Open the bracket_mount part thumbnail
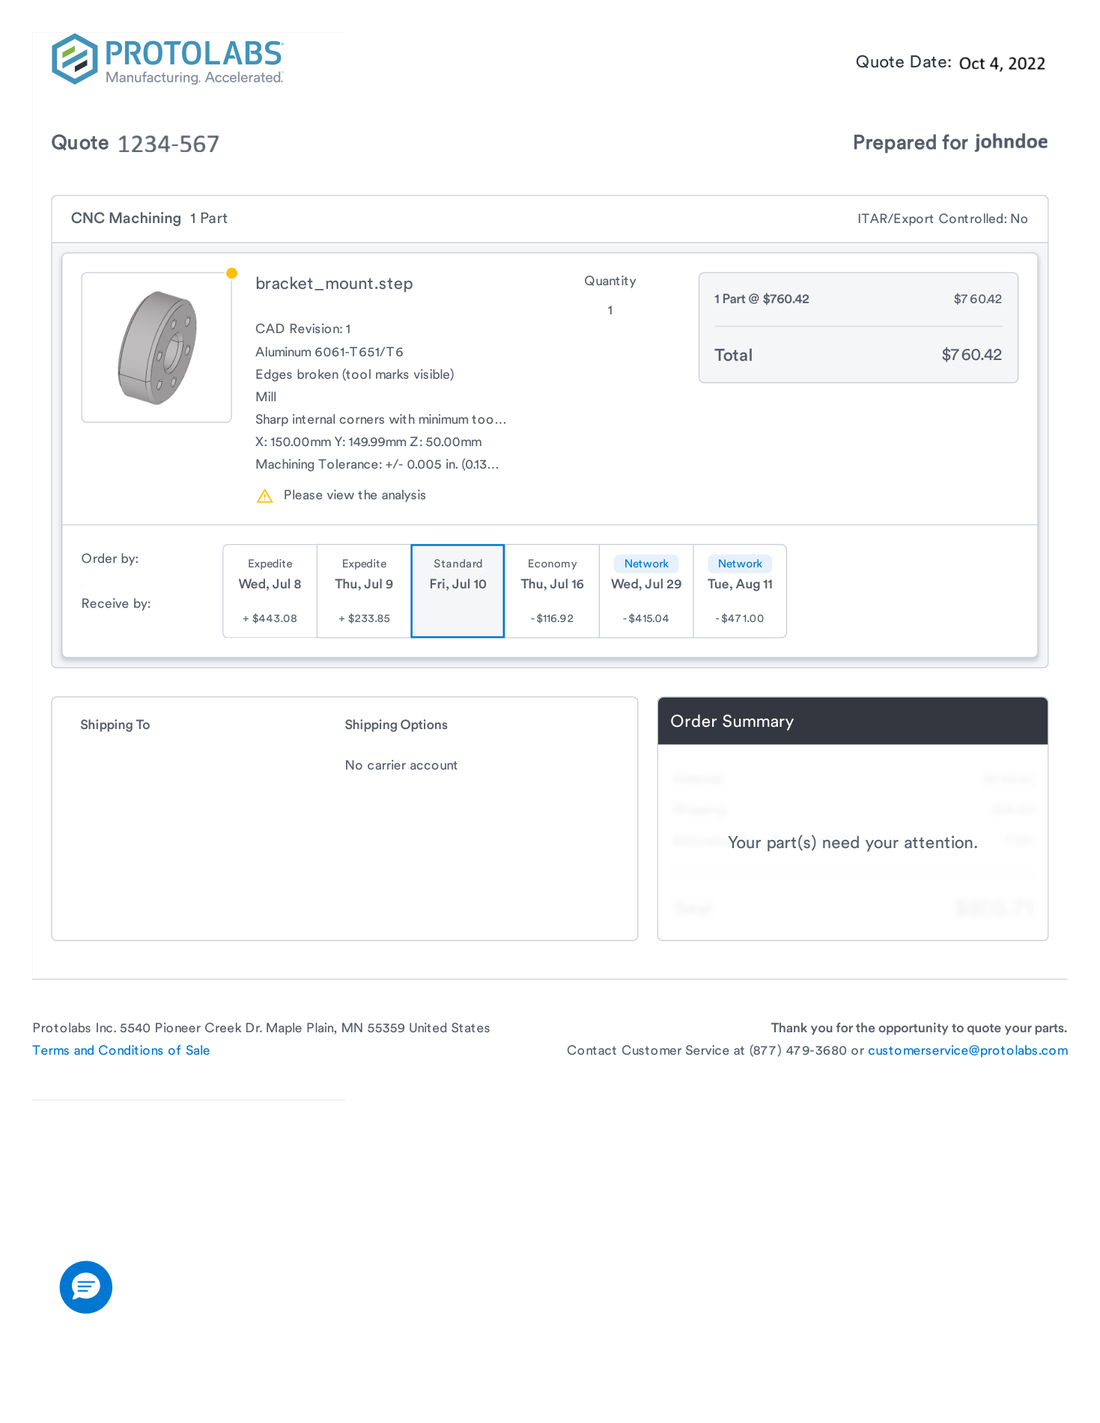This screenshot has height=1423, width=1100. click(157, 347)
